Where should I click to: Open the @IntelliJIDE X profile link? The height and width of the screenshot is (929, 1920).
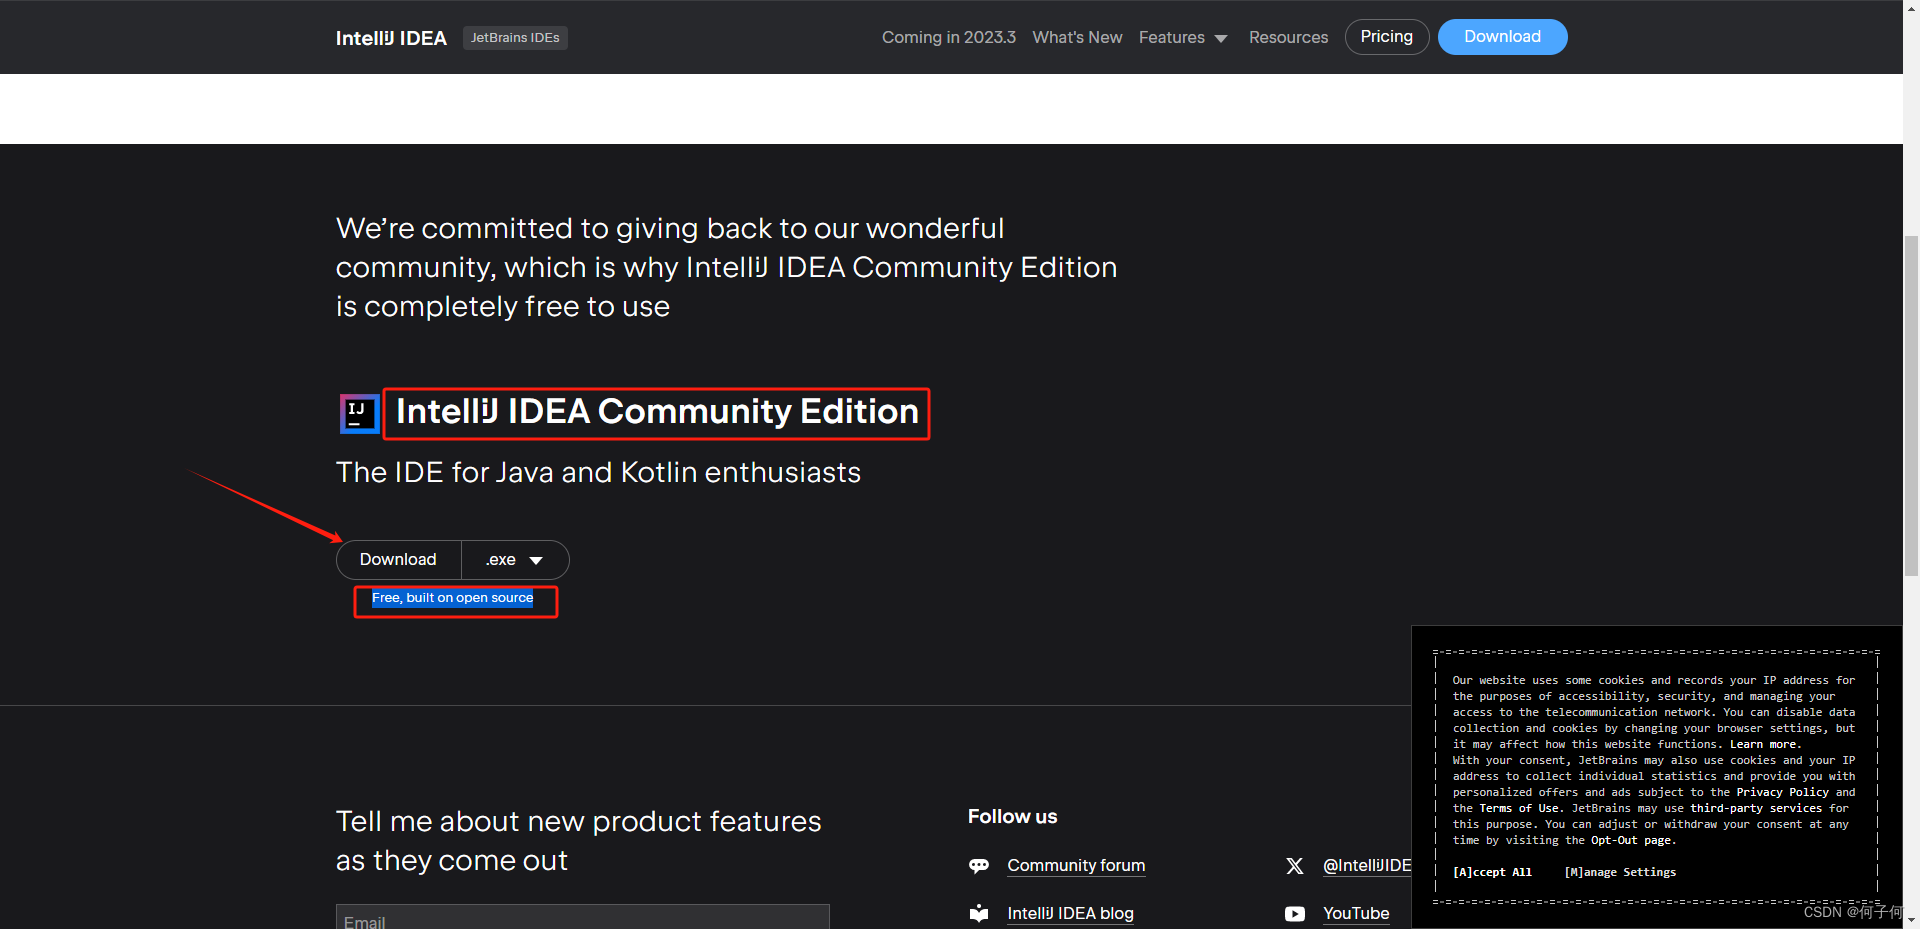click(1367, 866)
